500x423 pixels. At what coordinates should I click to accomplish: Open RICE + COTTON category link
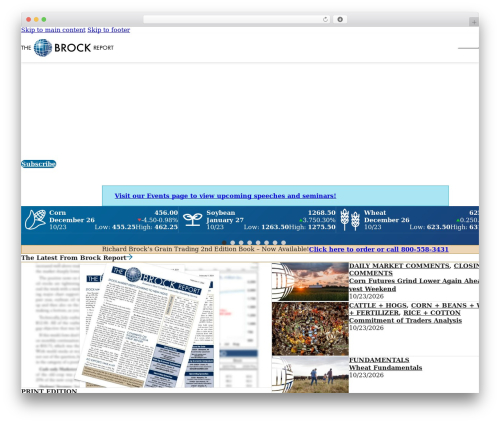432,313
